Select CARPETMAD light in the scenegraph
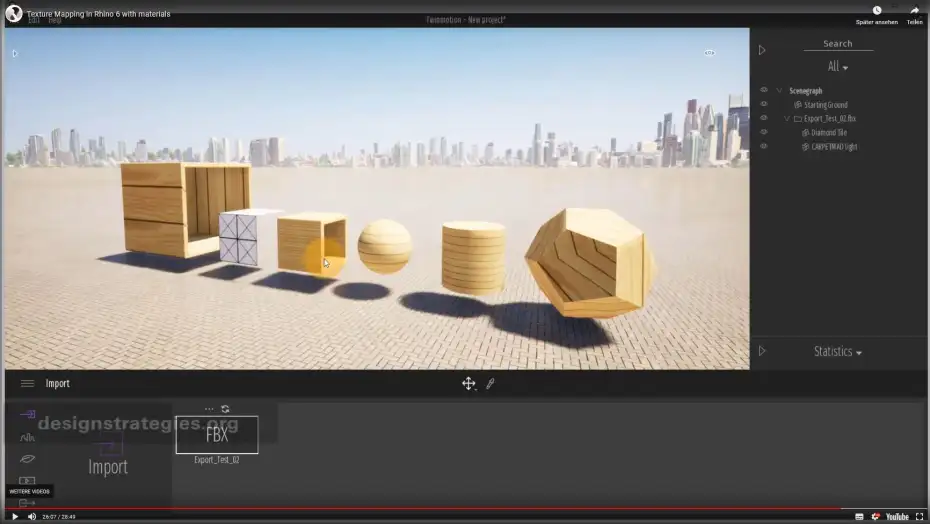 click(x=834, y=147)
